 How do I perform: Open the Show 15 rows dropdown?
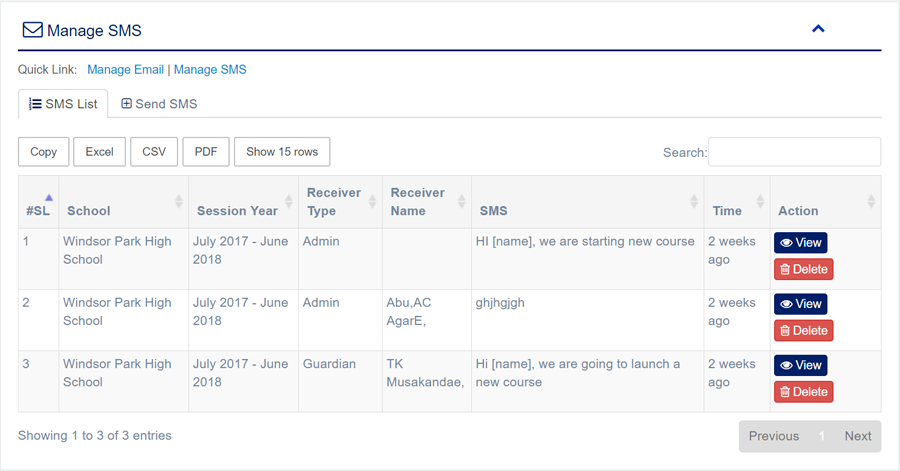[x=282, y=152]
